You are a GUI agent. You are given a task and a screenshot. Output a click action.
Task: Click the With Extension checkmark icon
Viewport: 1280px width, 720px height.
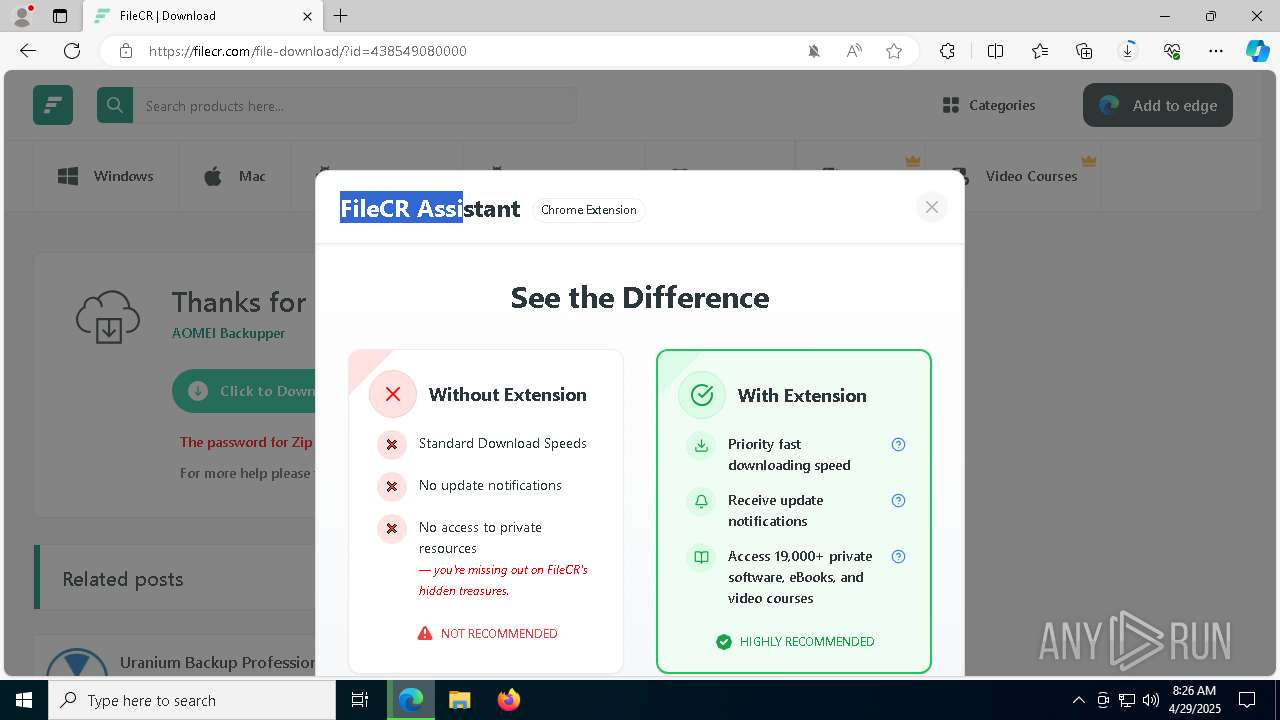(702, 395)
